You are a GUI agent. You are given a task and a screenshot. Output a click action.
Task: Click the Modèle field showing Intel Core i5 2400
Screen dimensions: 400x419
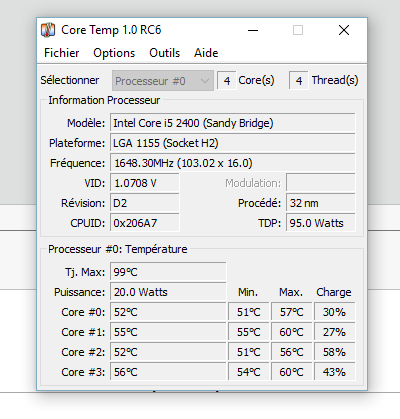[x=233, y=123]
